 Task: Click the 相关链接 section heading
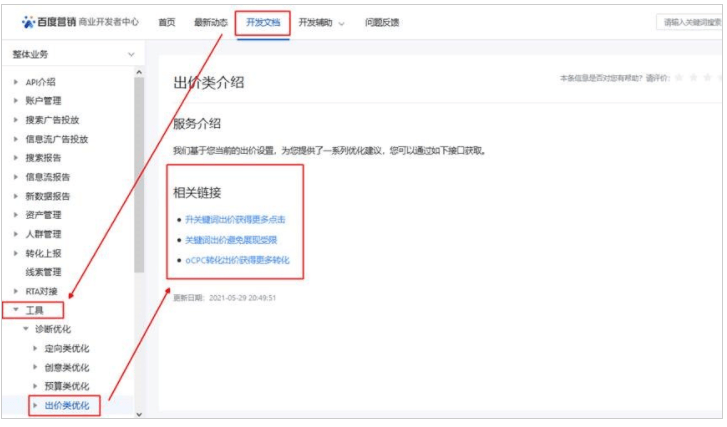(x=197, y=192)
